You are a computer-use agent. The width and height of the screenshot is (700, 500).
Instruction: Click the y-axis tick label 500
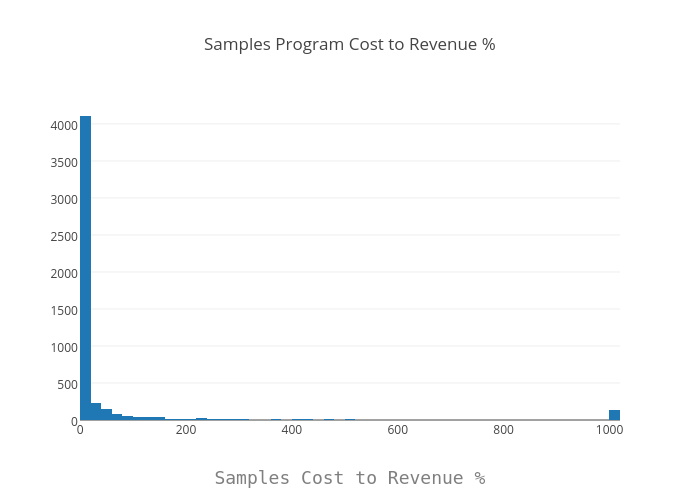click(x=67, y=384)
